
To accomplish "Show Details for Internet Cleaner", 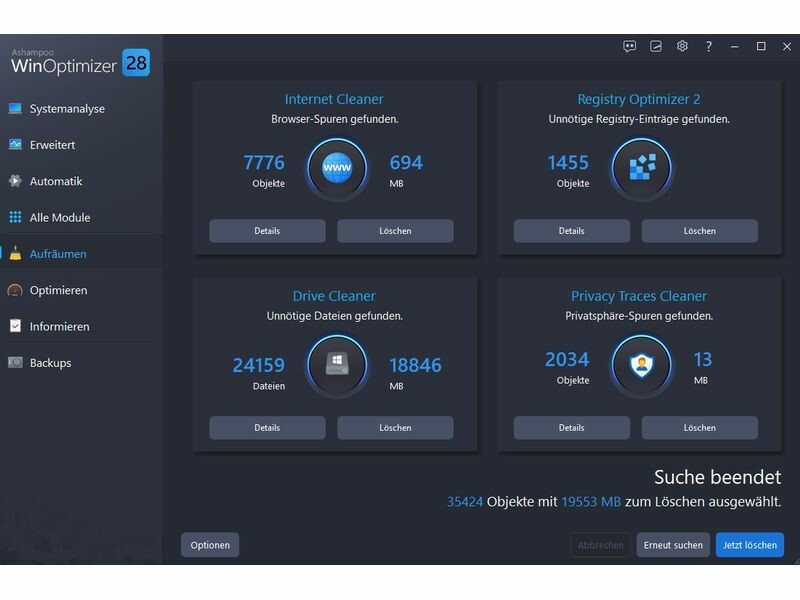I will click(267, 231).
